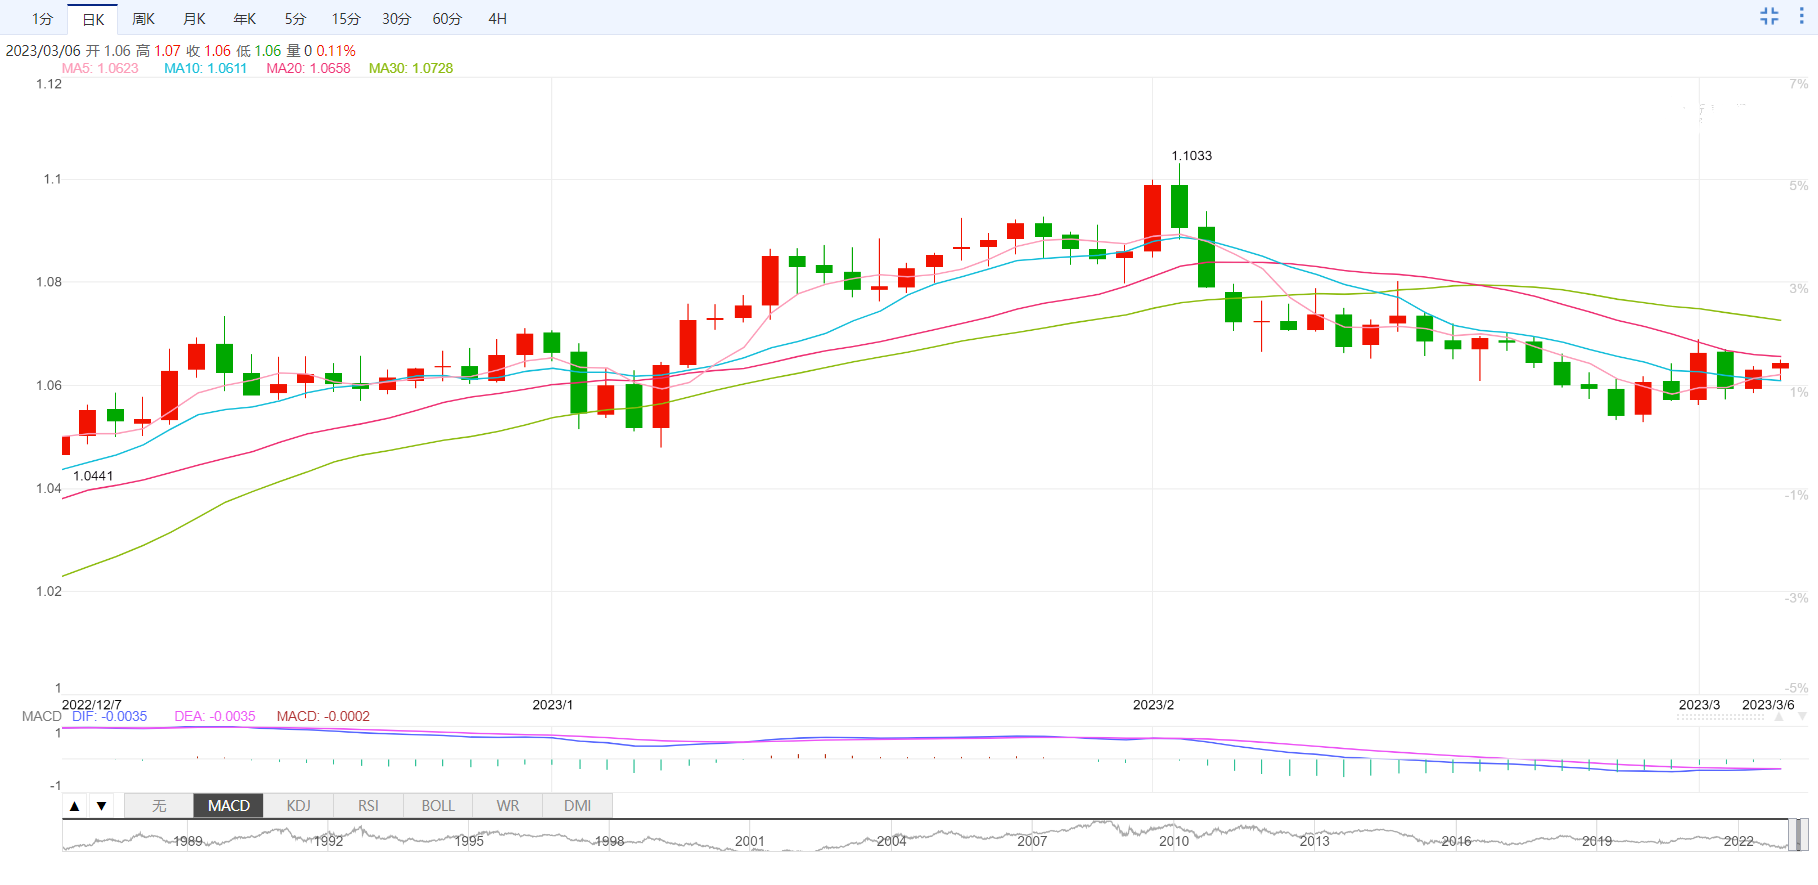Click the MACD: -0.0002 value

323,716
